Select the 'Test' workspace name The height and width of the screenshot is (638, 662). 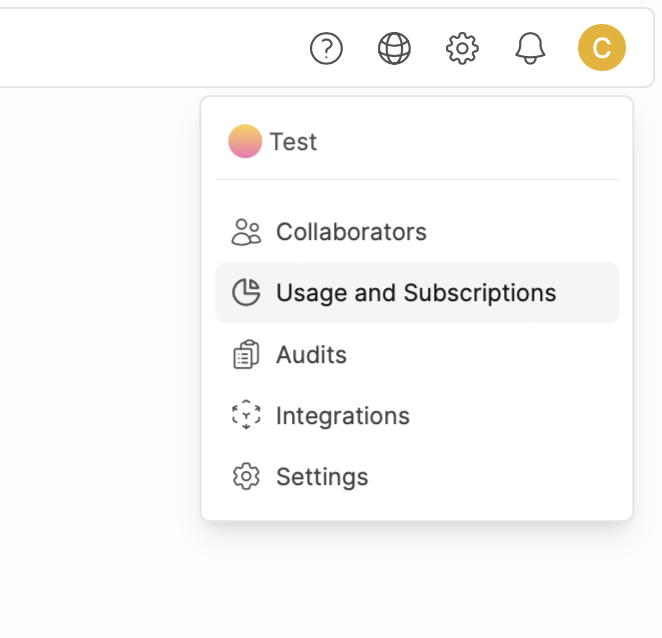tap(293, 142)
